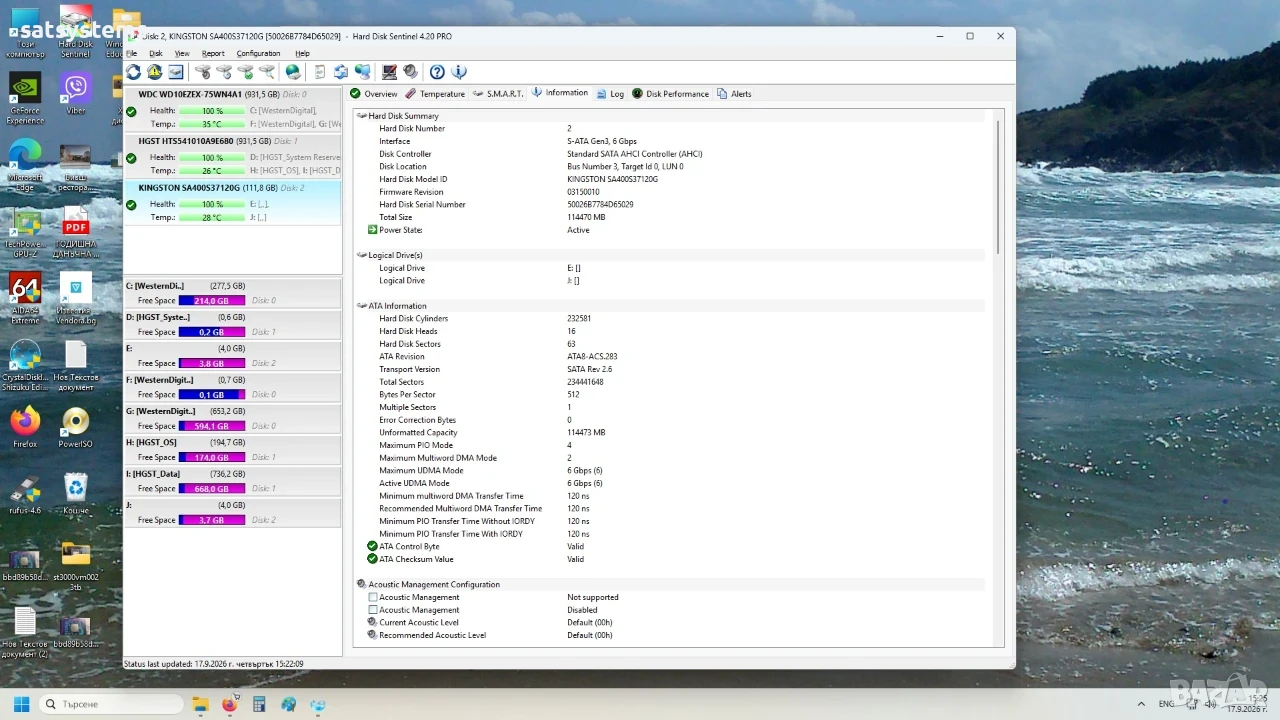Click the document report toolbar icon
The height and width of the screenshot is (720, 1280).
pos(319,72)
